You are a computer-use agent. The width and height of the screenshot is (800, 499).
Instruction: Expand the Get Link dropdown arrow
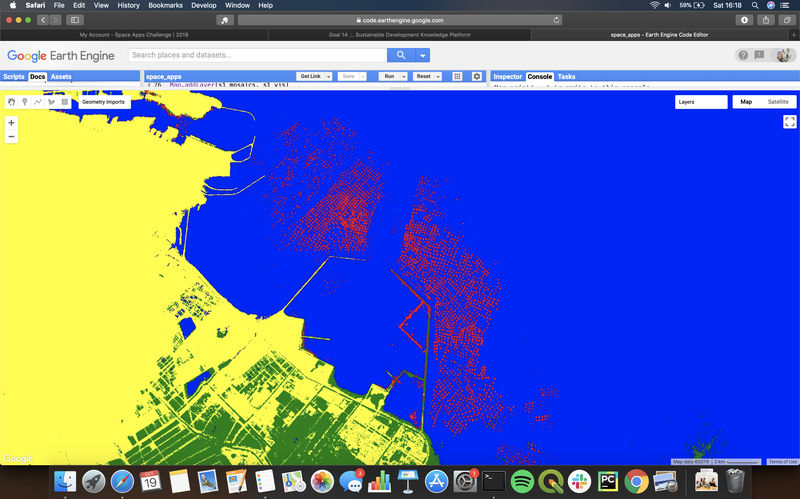click(x=328, y=76)
